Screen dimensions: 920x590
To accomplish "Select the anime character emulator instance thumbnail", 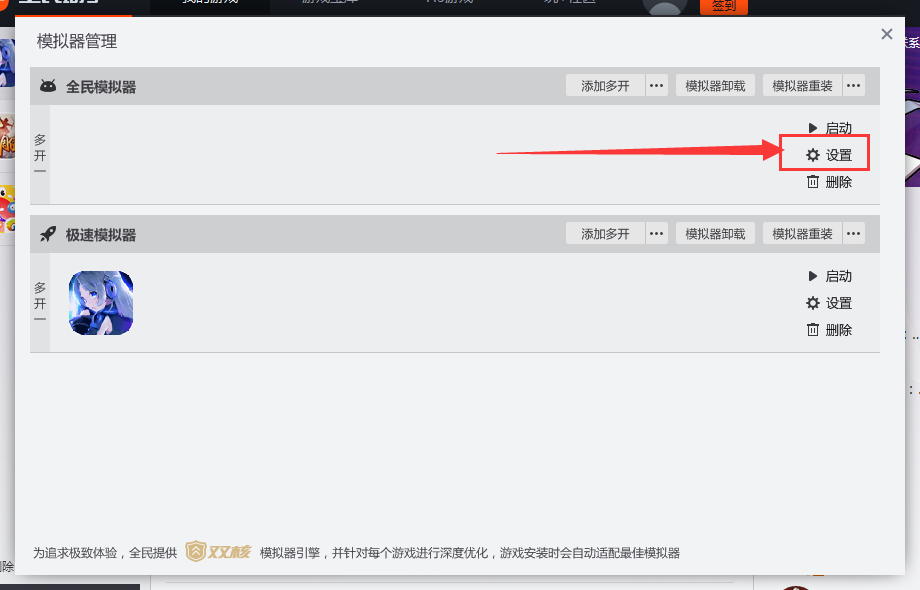I will pos(100,303).
